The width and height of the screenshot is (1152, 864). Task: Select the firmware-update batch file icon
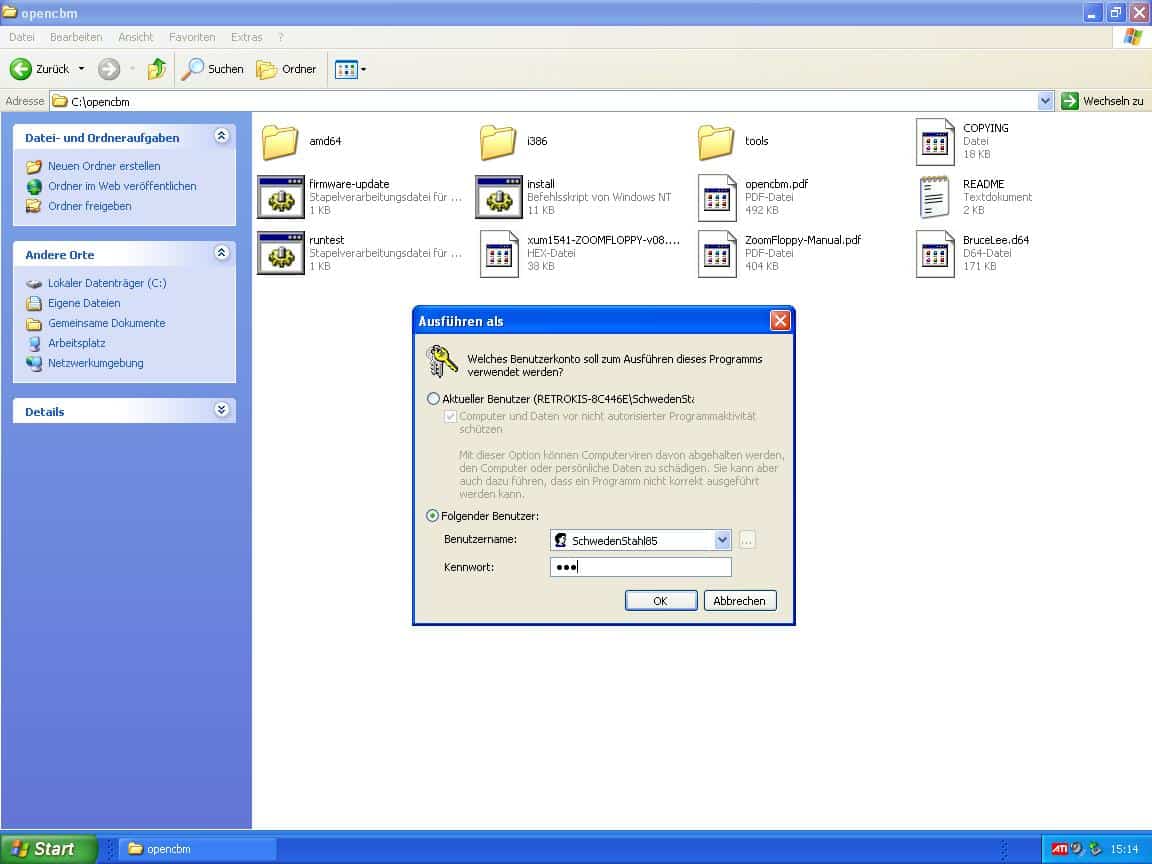[280, 197]
